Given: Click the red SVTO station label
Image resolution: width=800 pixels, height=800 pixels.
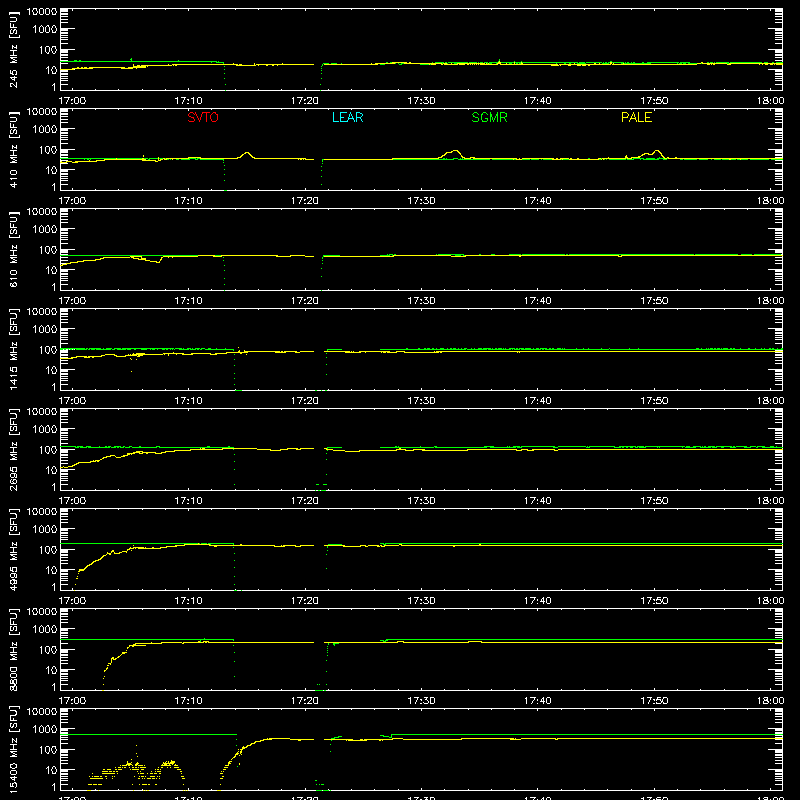Looking at the screenshot, I should (x=203, y=117).
